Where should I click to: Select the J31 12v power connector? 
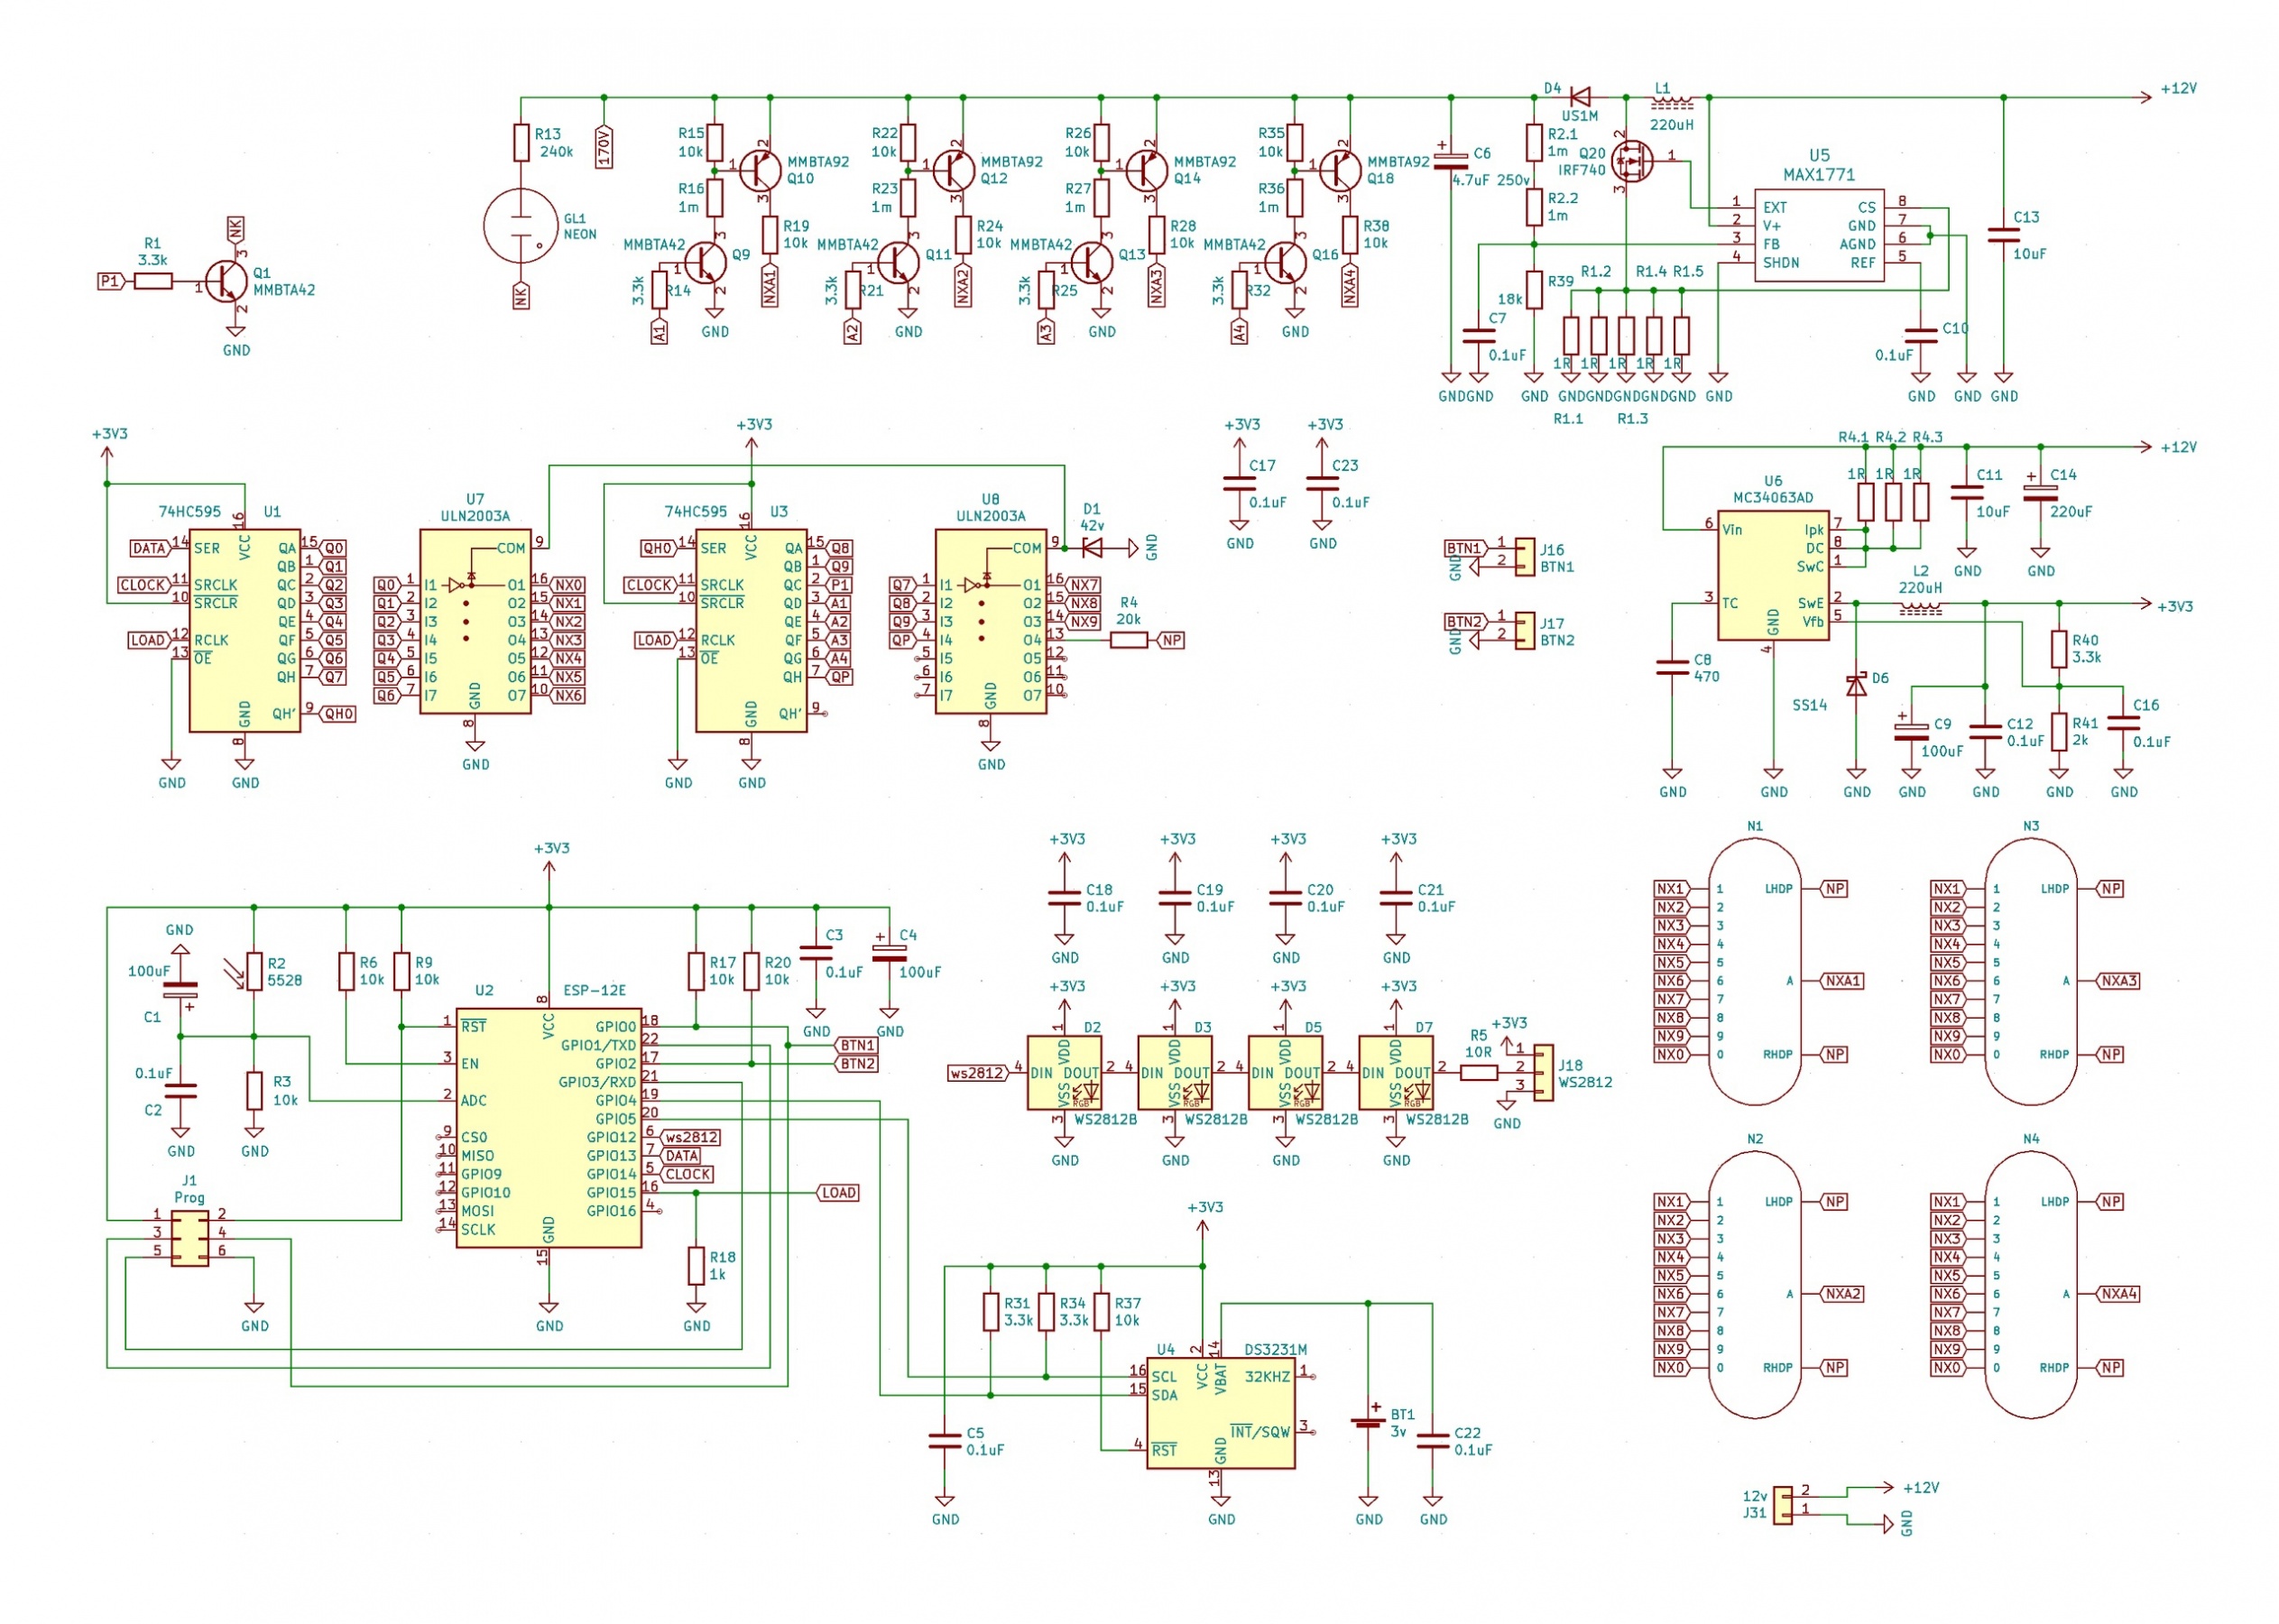tap(1782, 1505)
